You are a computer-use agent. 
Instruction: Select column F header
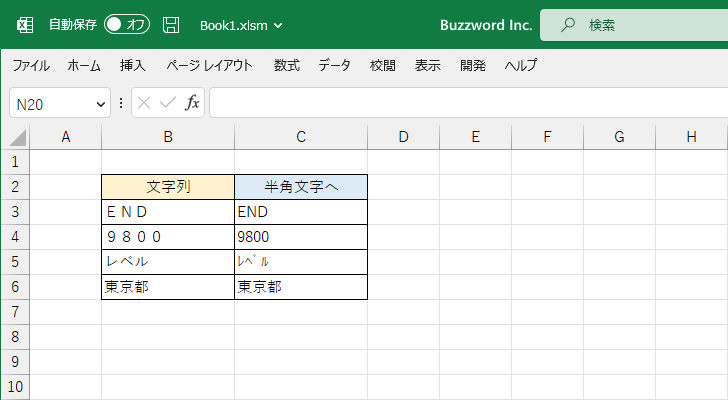[x=547, y=137]
